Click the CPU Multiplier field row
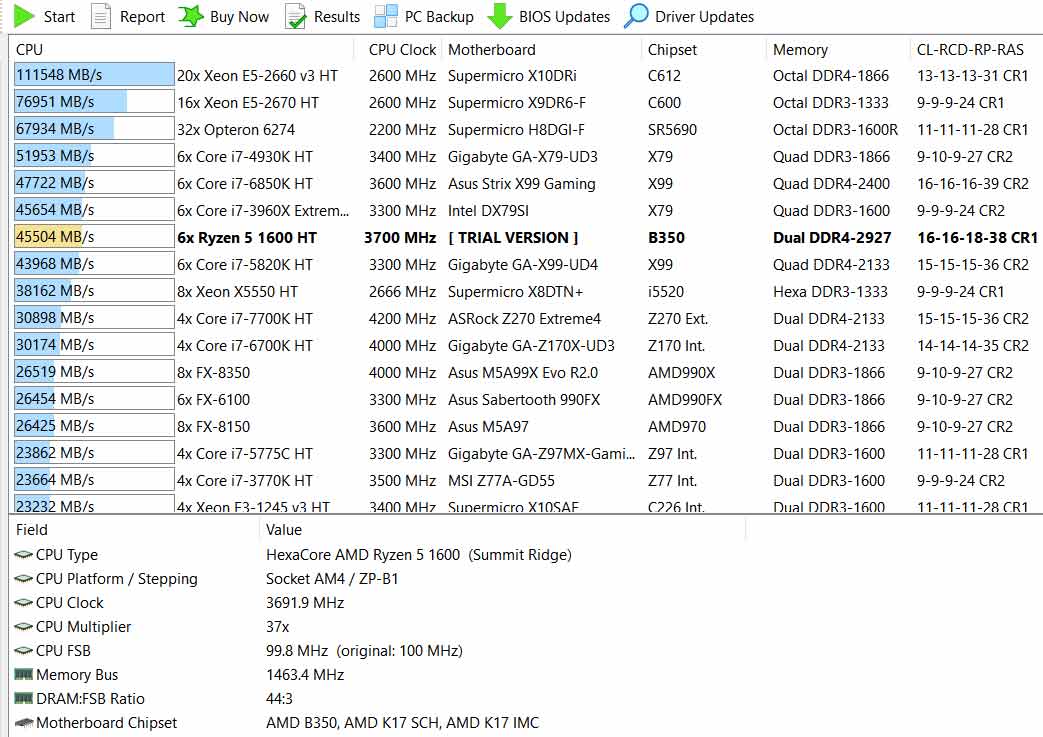 coord(83,627)
